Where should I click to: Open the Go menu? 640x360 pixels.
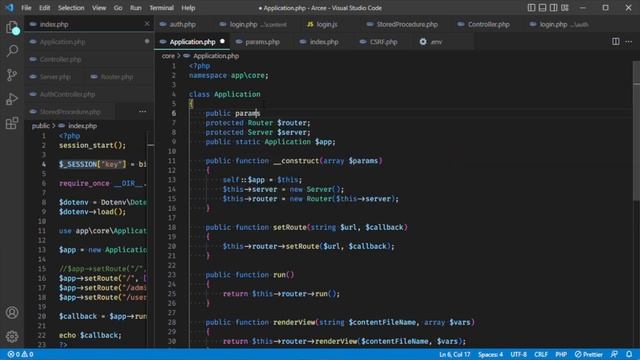click(118, 8)
